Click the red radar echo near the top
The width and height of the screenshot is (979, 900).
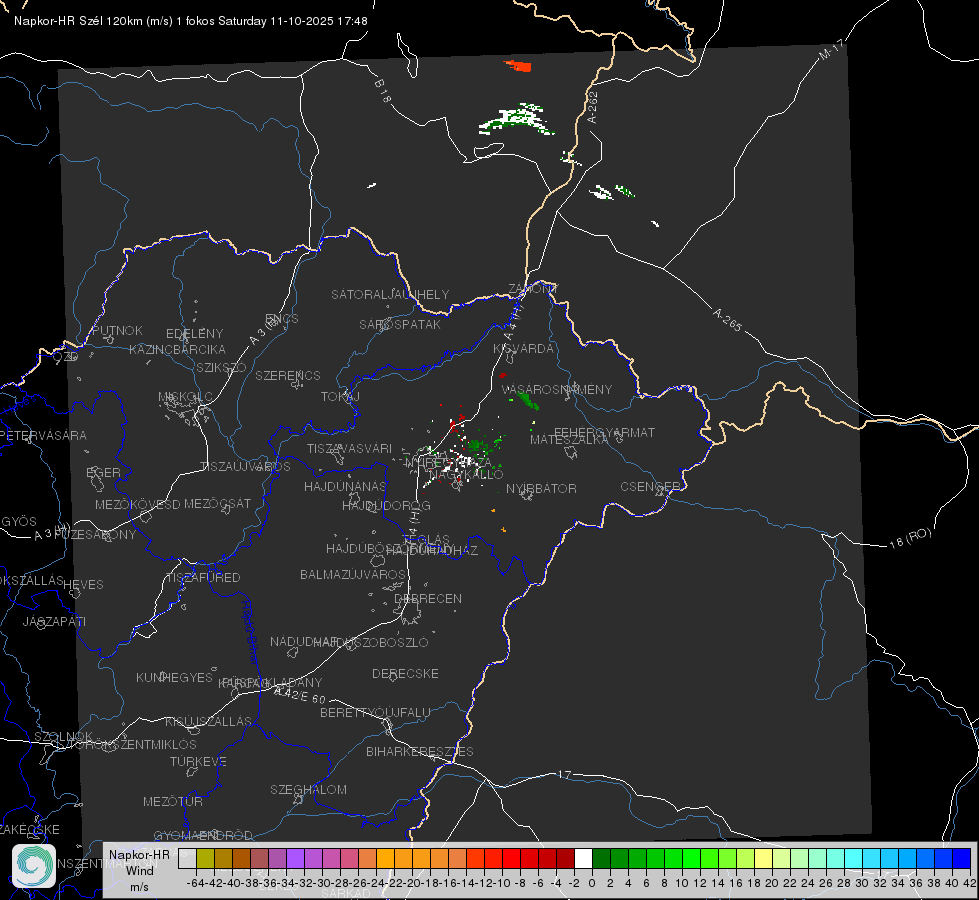pos(518,66)
